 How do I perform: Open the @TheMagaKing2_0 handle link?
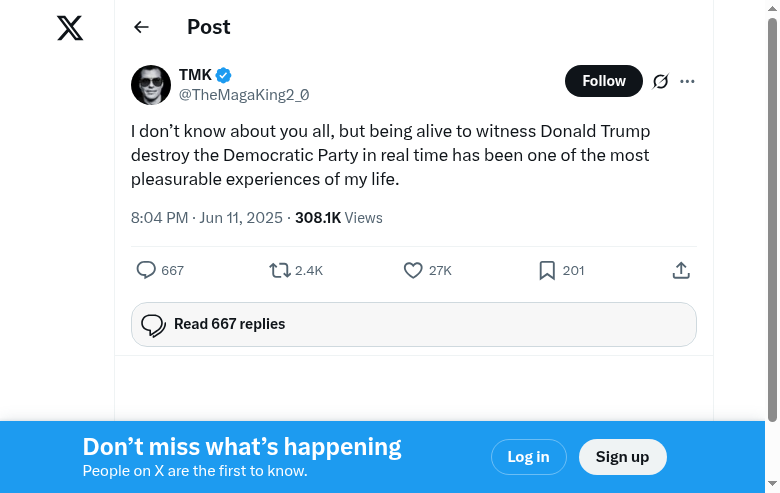[x=244, y=95]
